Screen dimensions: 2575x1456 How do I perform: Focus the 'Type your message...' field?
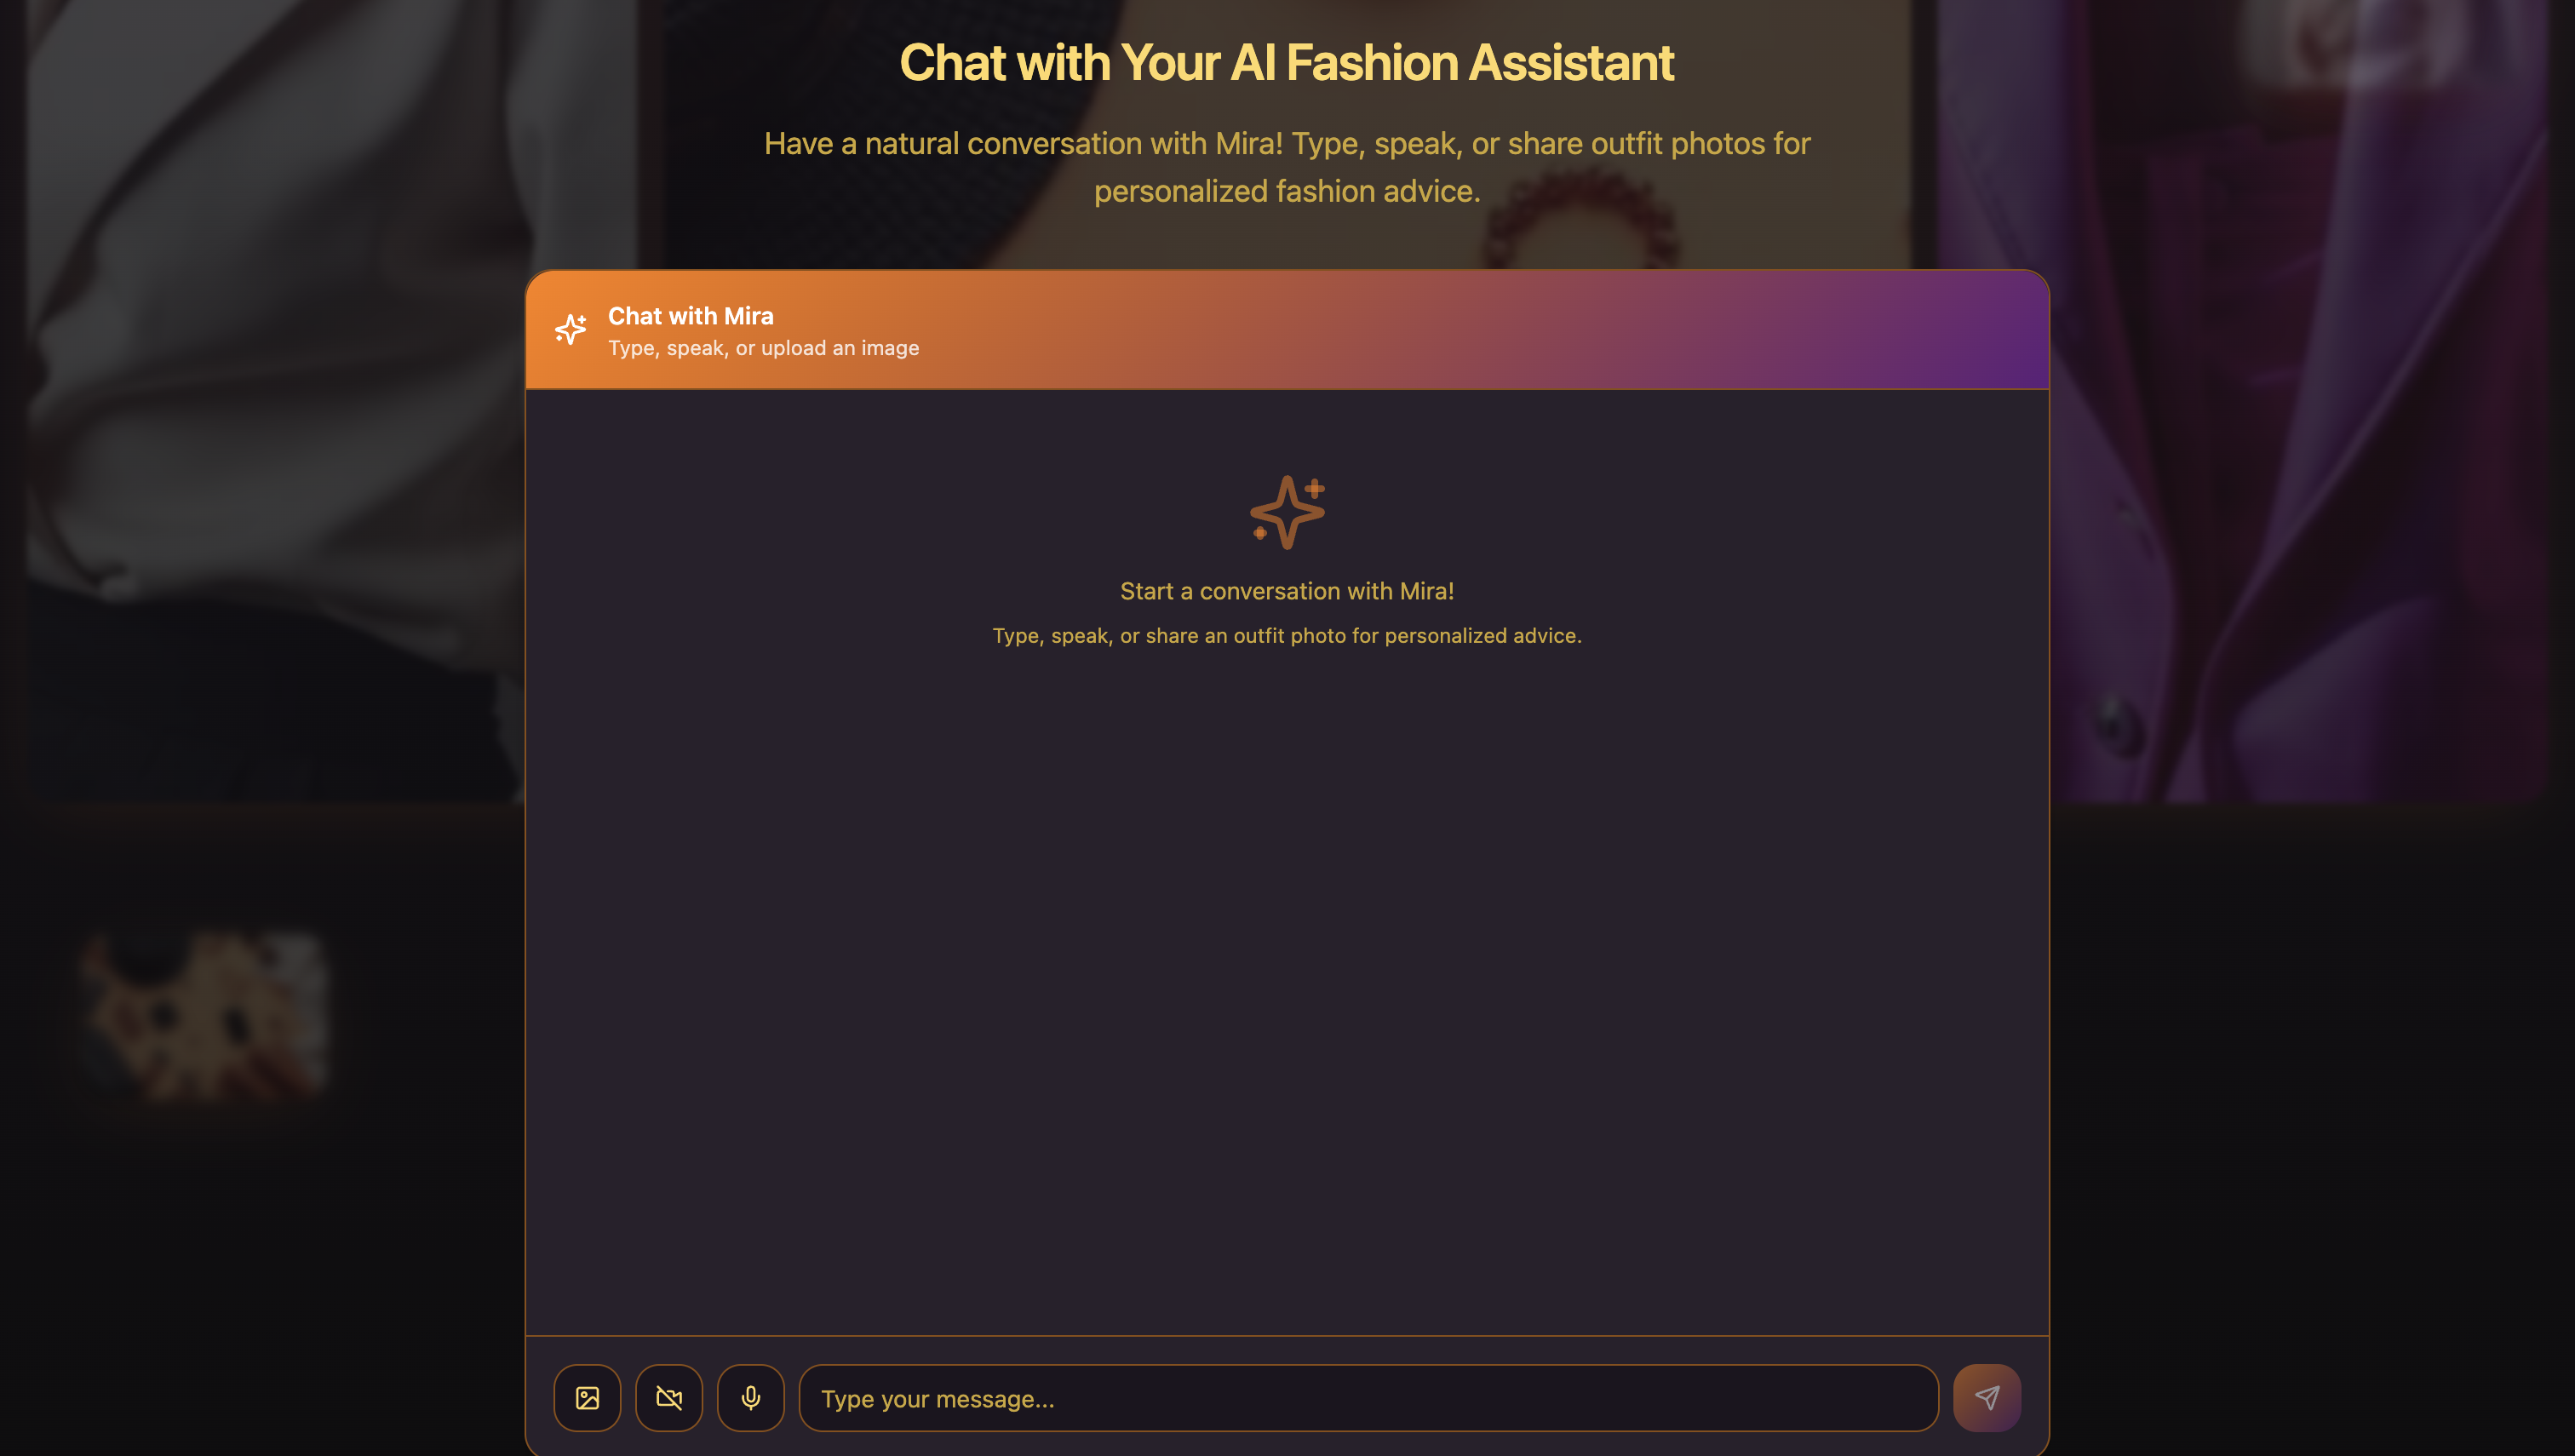[1368, 1397]
